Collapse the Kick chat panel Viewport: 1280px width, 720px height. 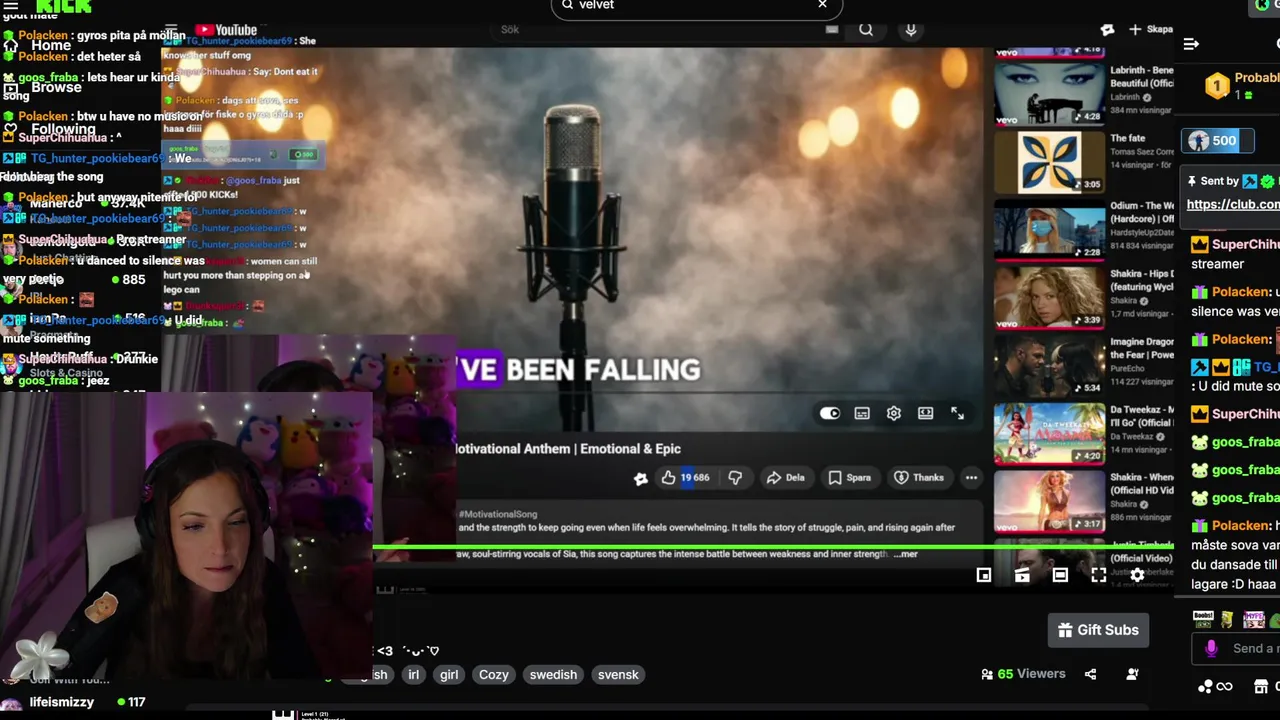tap(1191, 44)
